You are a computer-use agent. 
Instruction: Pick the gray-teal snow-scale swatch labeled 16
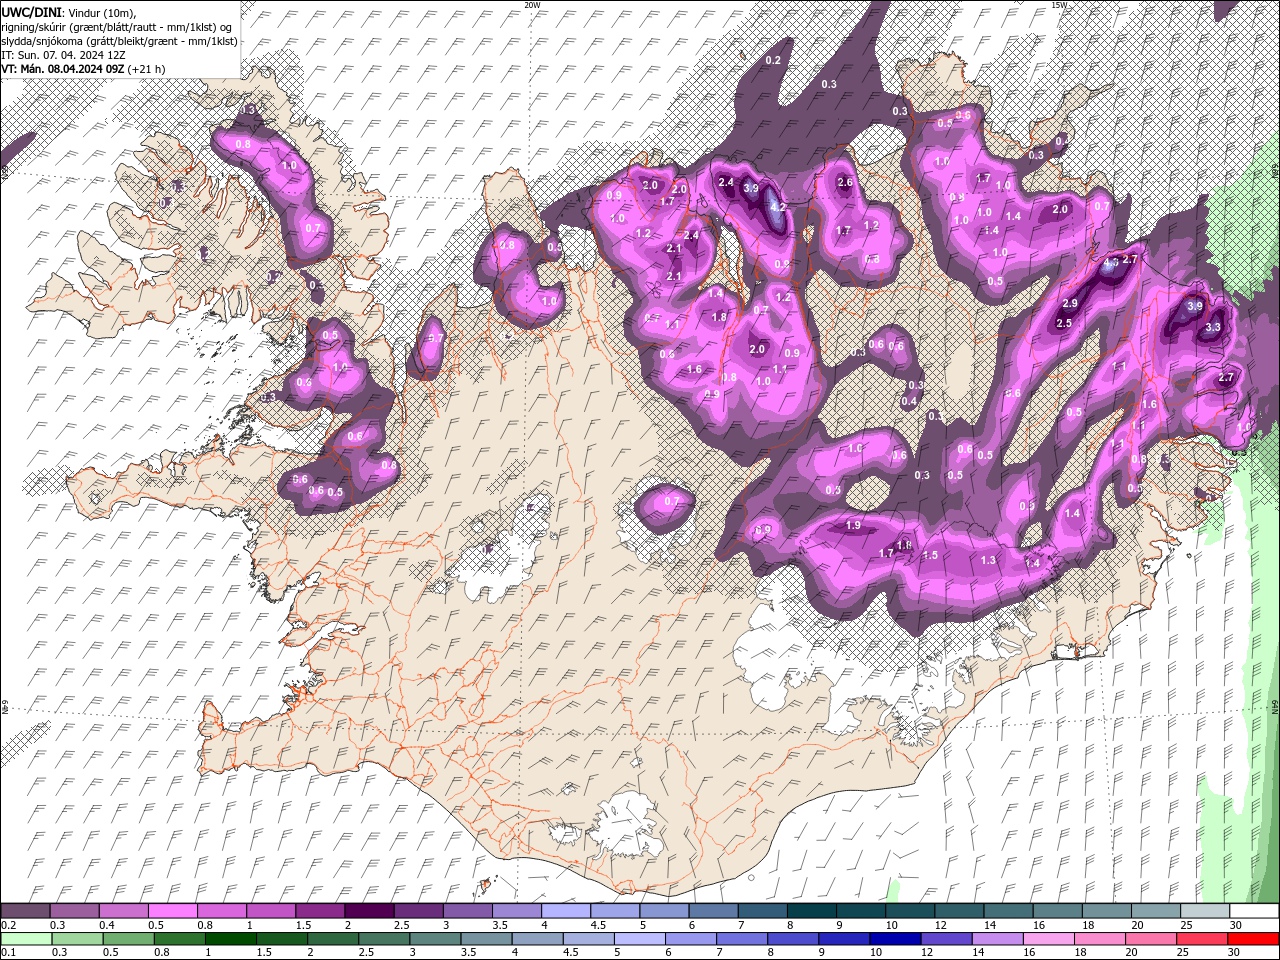coord(1058,911)
